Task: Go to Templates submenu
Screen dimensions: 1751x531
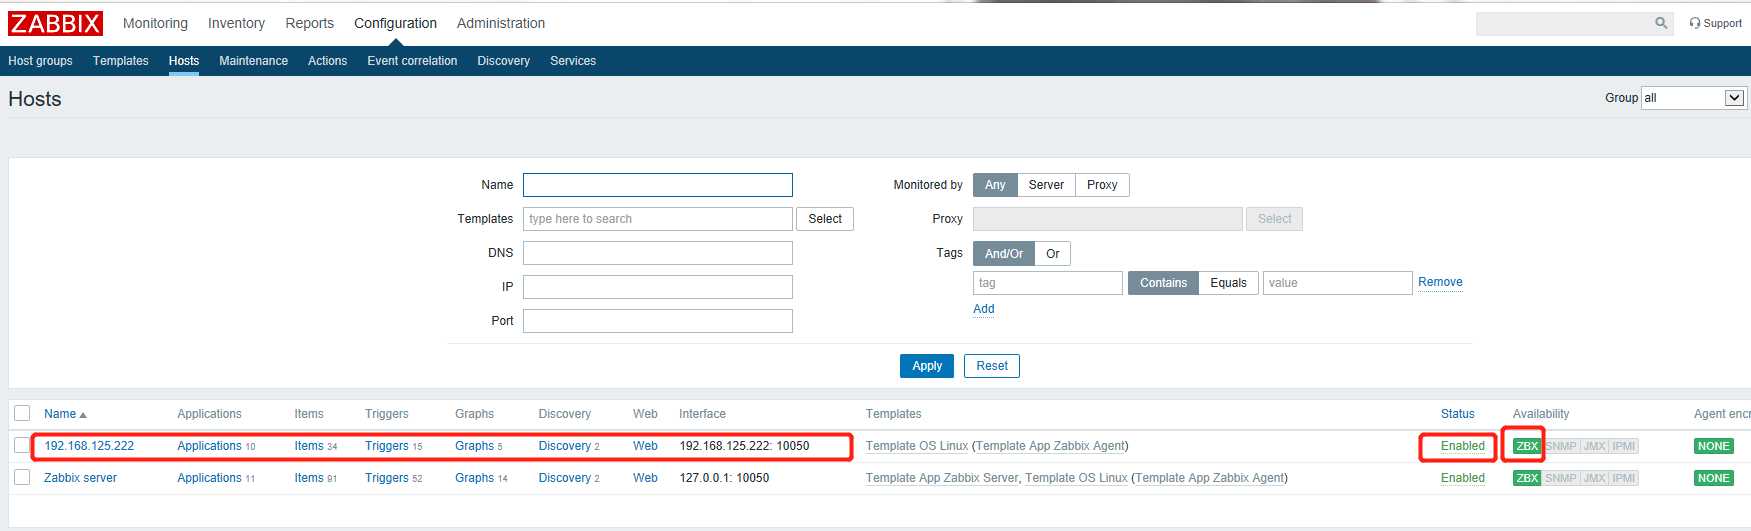Action: 121,61
